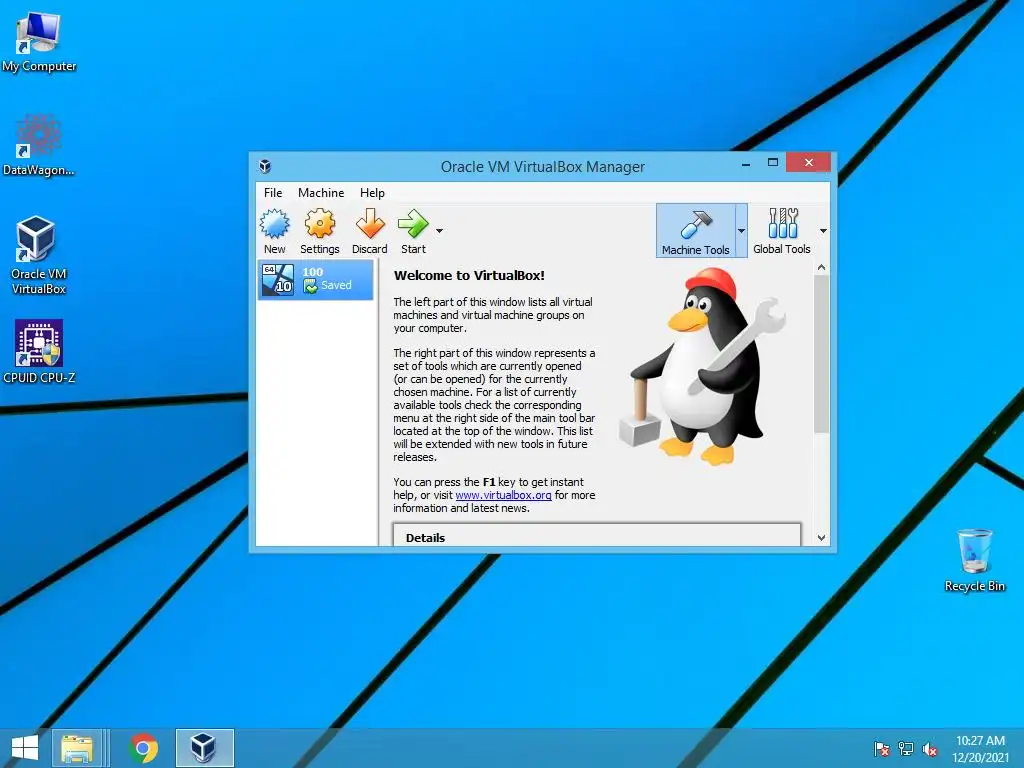Click the Saved state icon of VM 100
Image resolution: width=1024 pixels, height=768 pixels.
(310, 286)
